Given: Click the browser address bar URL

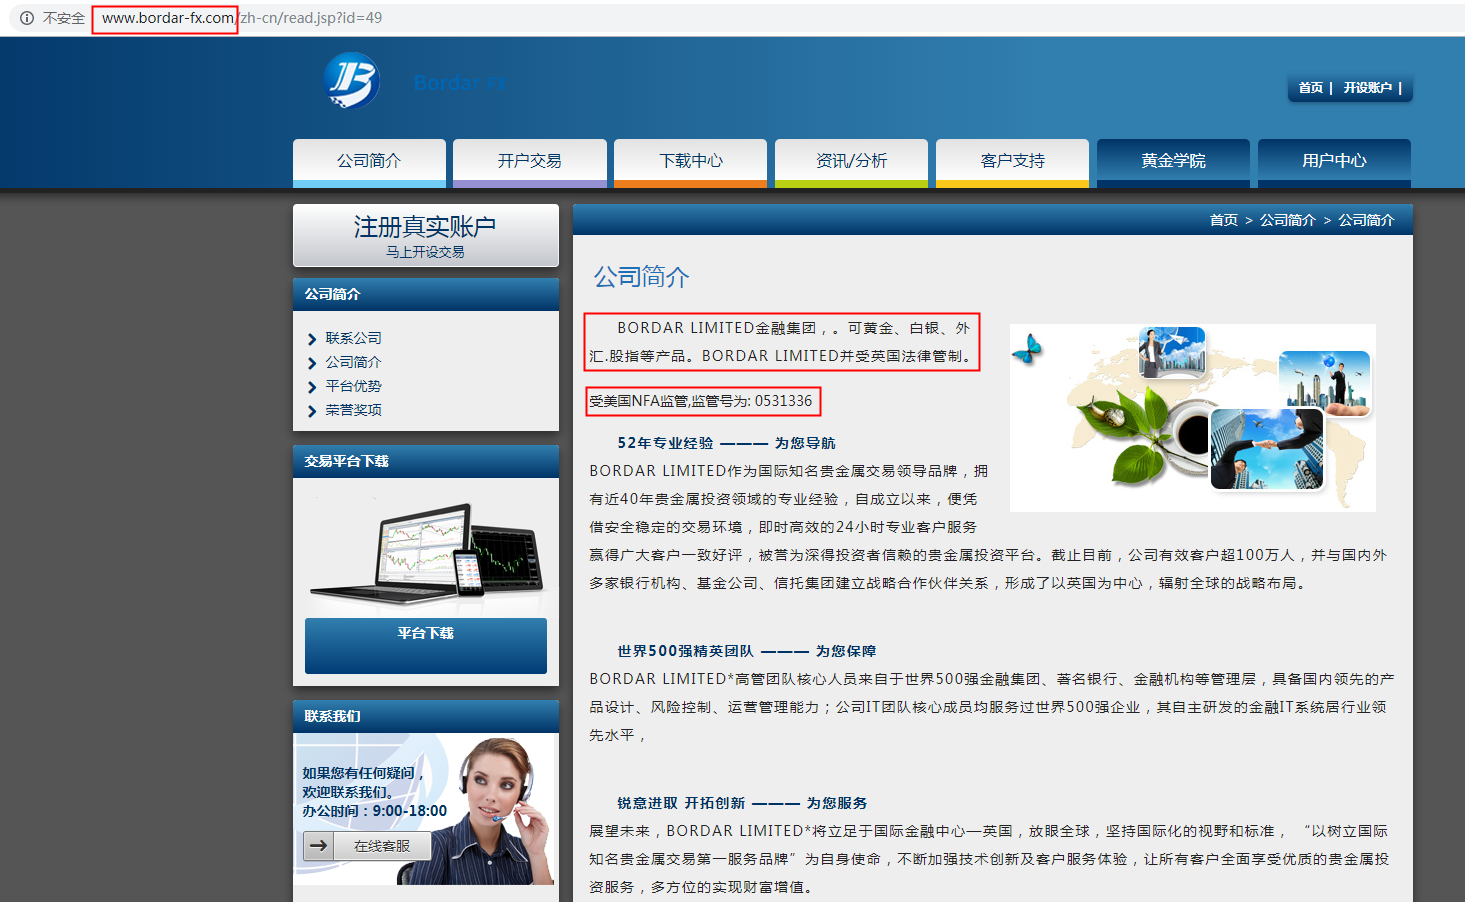Looking at the screenshot, I should 241,18.
